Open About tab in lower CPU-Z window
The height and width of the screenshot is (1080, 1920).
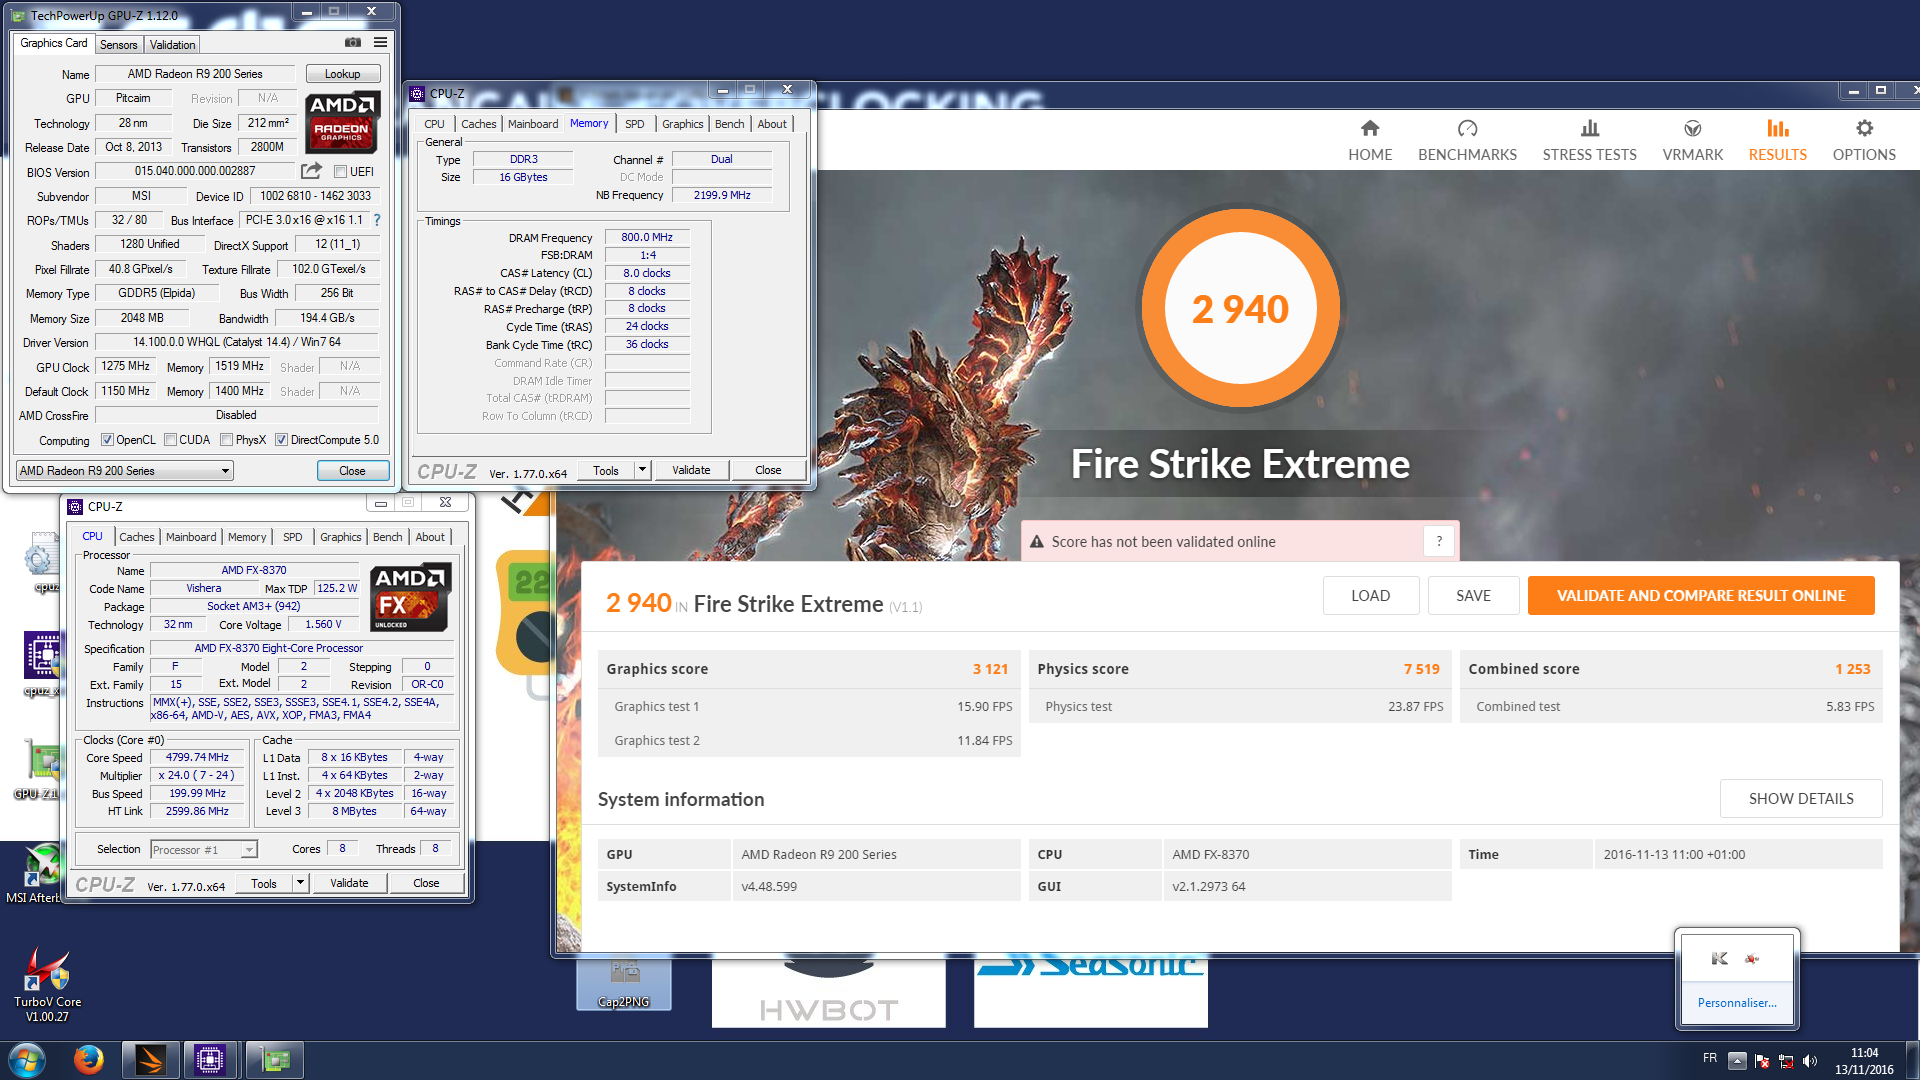(x=430, y=537)
